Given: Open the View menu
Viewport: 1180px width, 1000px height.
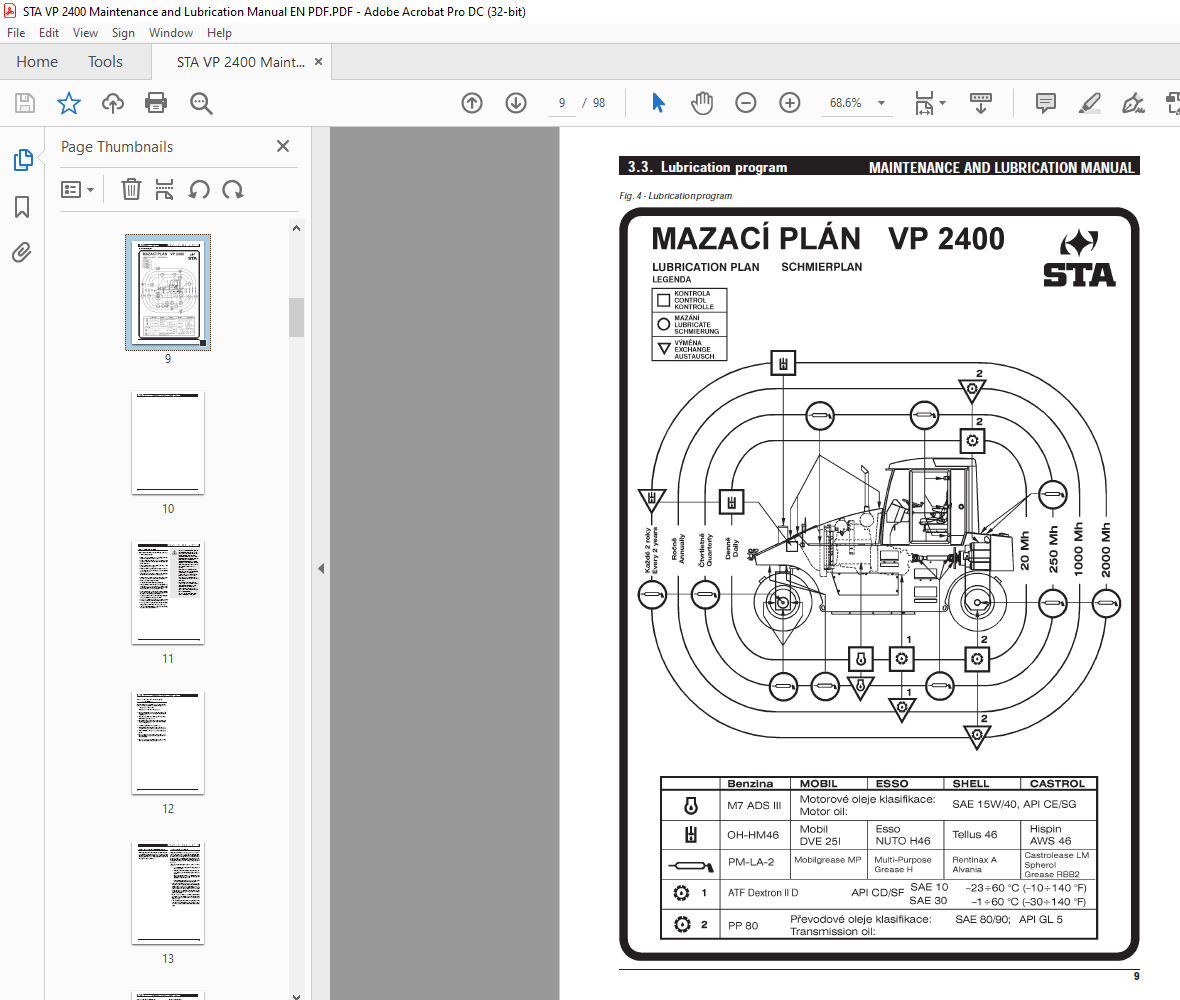Looking at the screenshot, I should pos(85,33).
